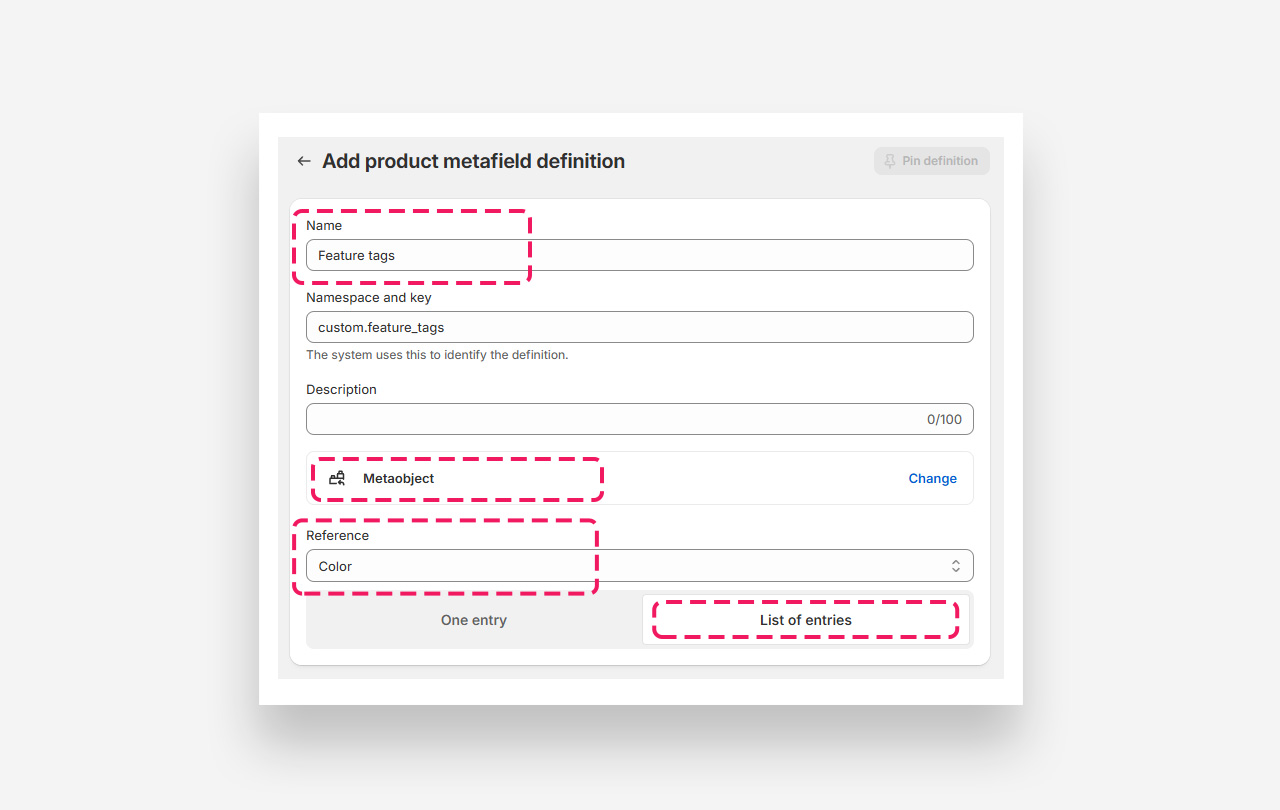The width and height of the screenshot is (1280, 810).
Task: Click the Namespace and key input field
Action: pyautogui.click(x=639, y=327)
